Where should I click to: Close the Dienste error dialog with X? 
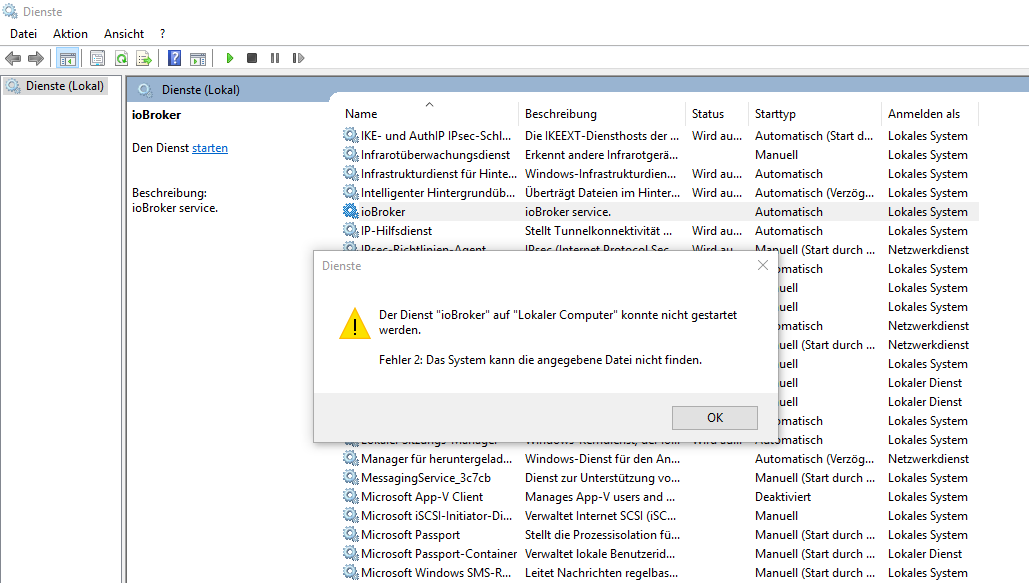(x=763, y=265)
